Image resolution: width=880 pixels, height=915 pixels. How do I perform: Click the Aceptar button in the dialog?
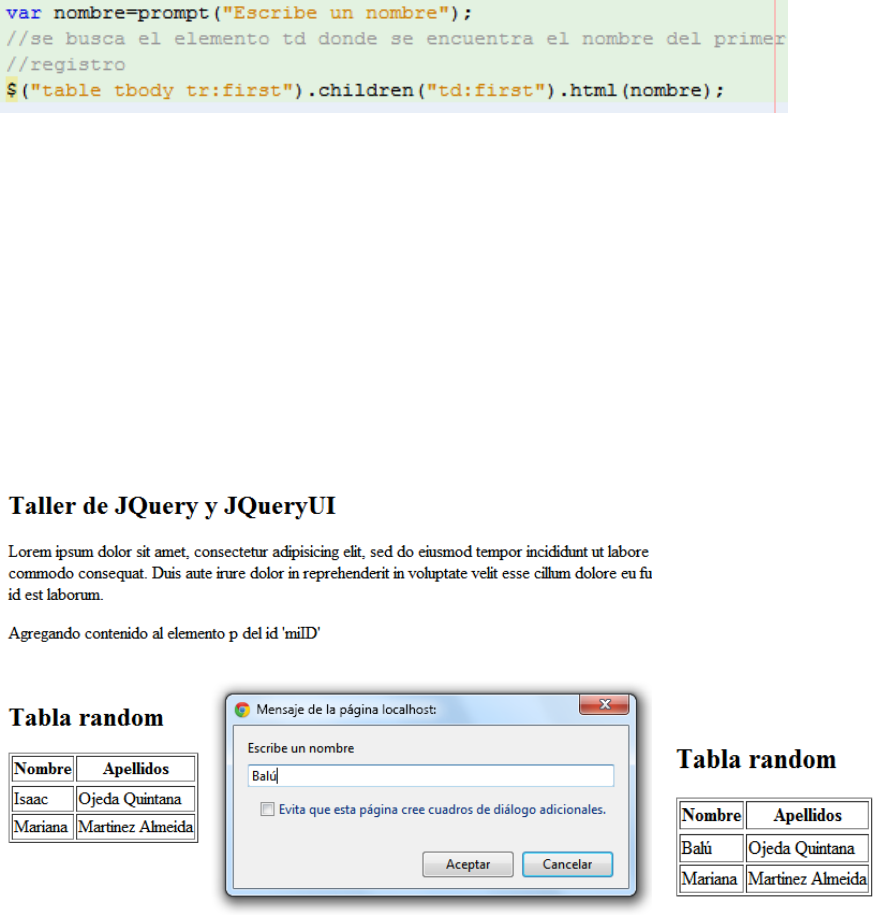coord(467,864)
